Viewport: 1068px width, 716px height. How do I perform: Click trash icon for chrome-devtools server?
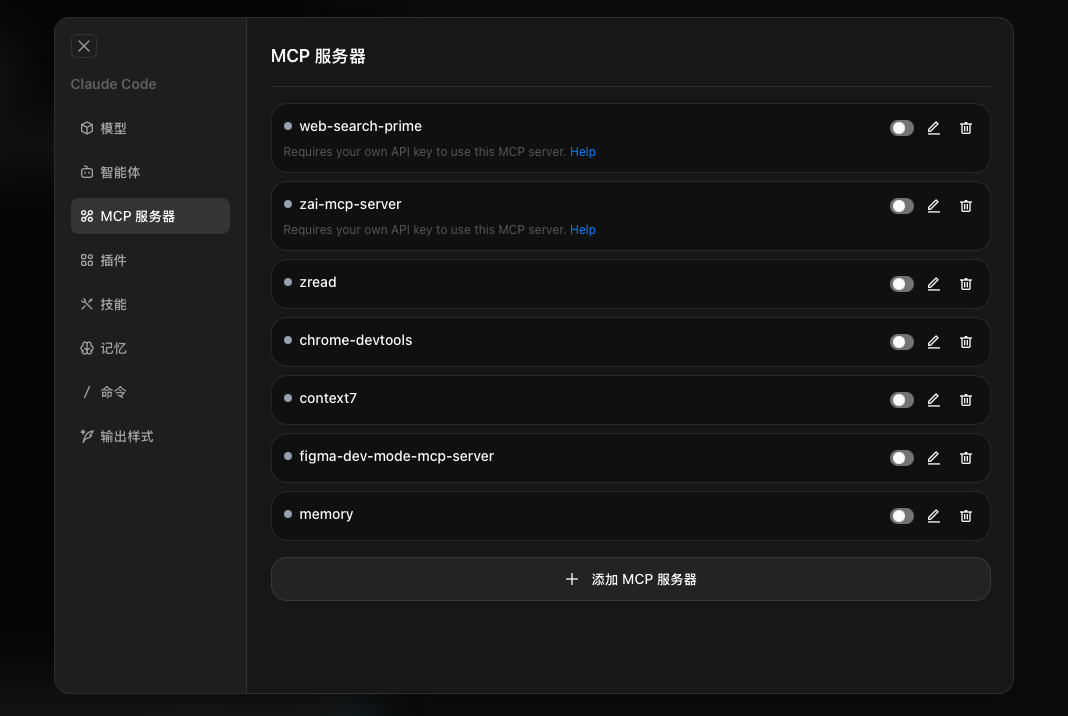[965, 342]
